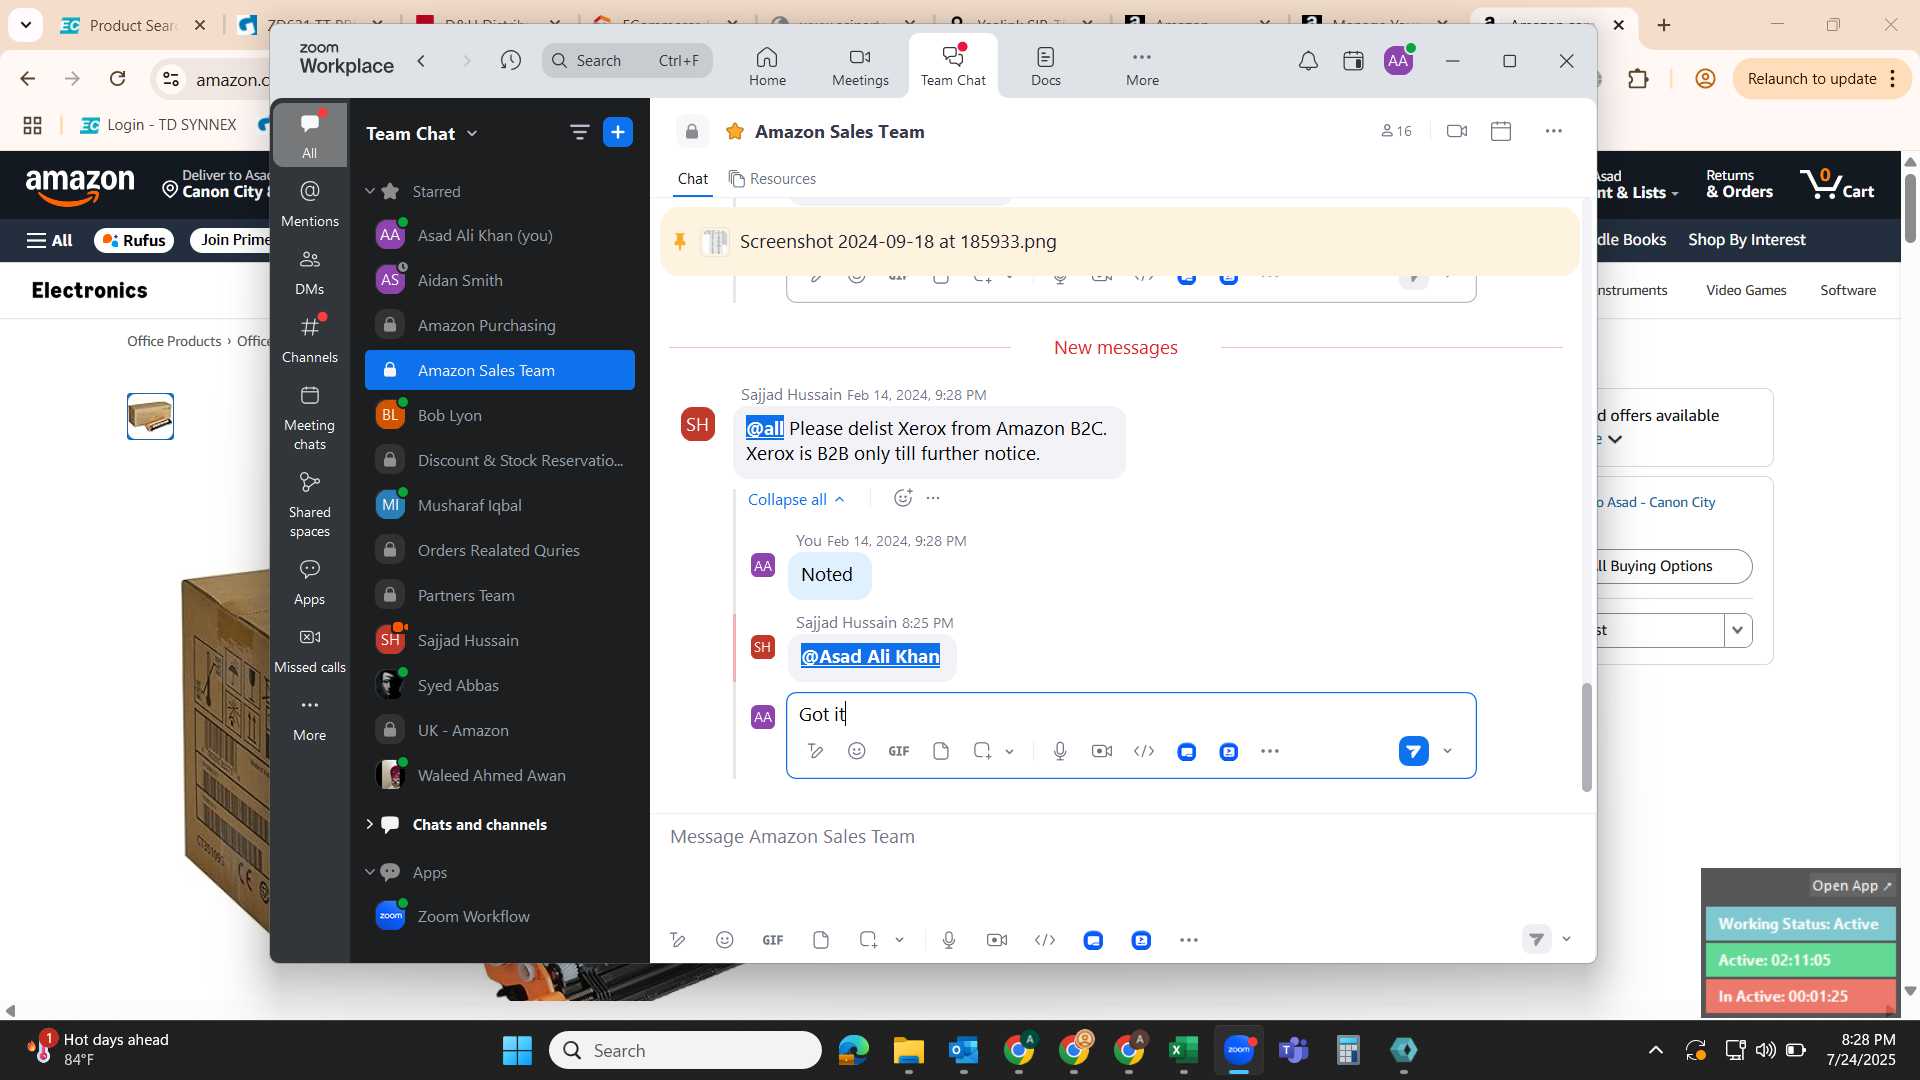Open More in the left sidebar

(310, 718)
